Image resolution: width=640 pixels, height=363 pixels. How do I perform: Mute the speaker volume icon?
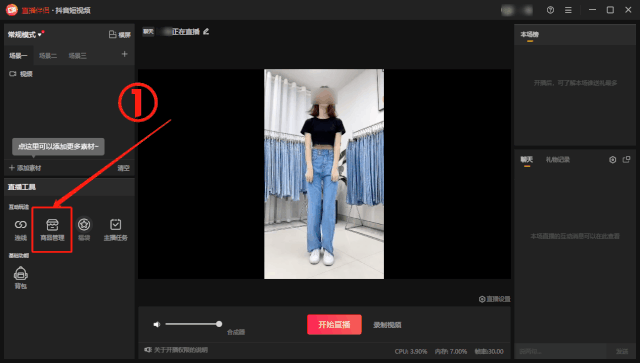tap(157, 324)
